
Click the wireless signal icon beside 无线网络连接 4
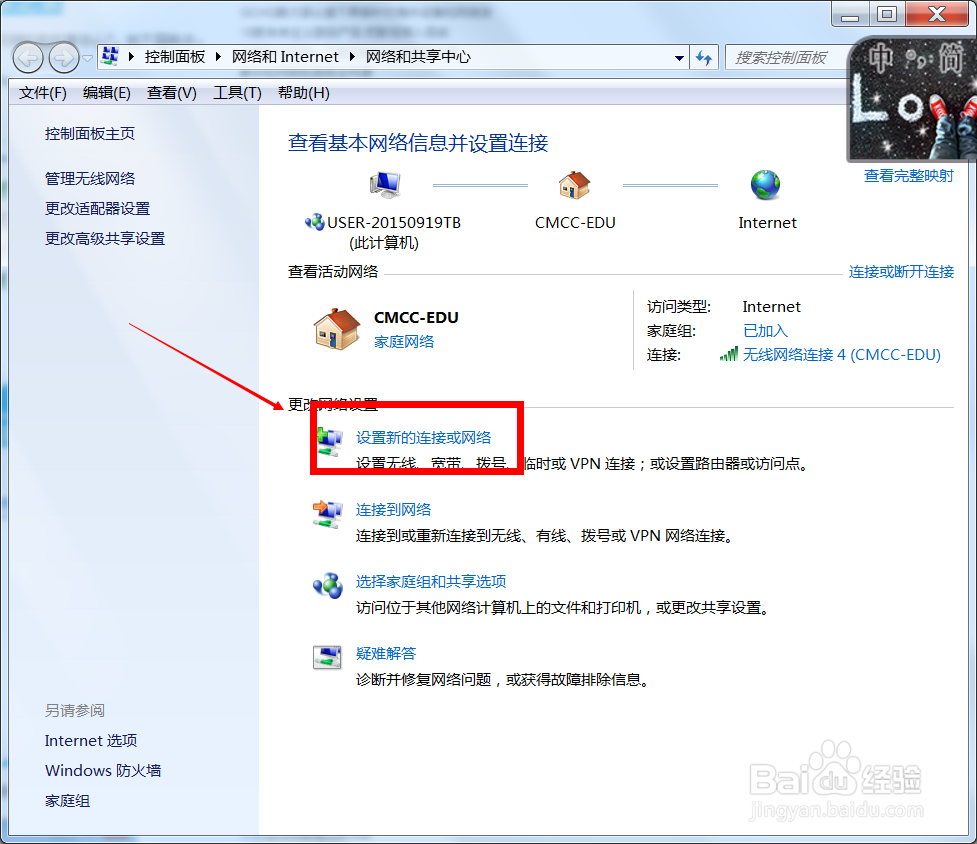729,354
